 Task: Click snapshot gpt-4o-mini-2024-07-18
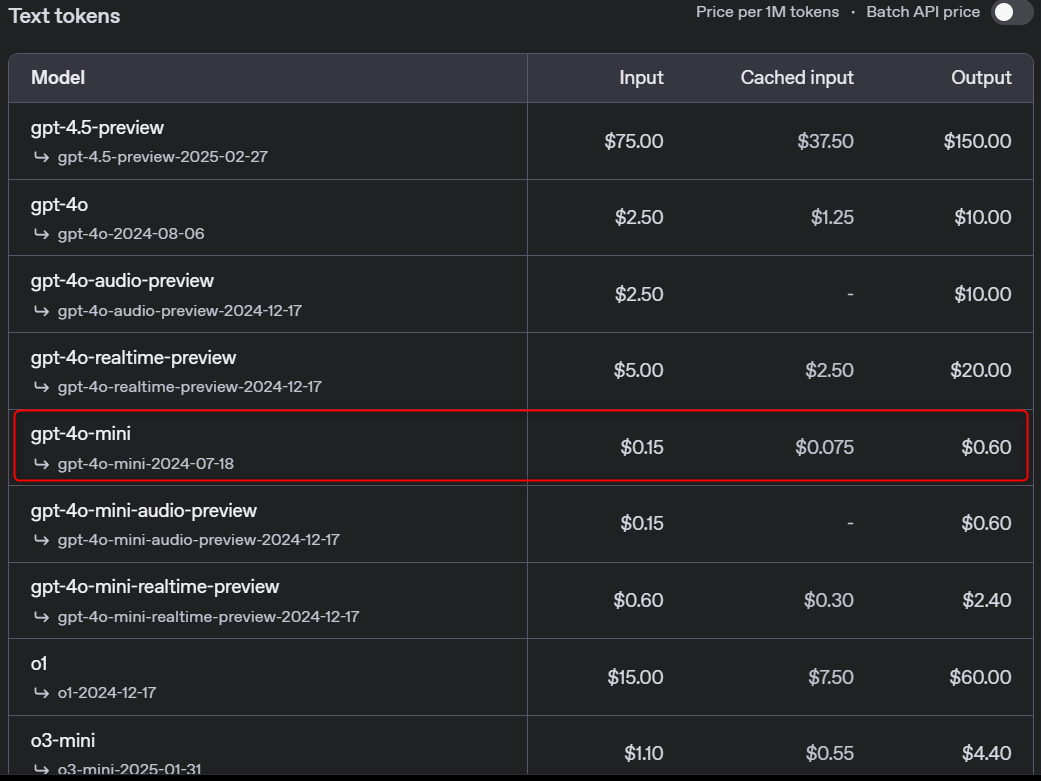145,464
